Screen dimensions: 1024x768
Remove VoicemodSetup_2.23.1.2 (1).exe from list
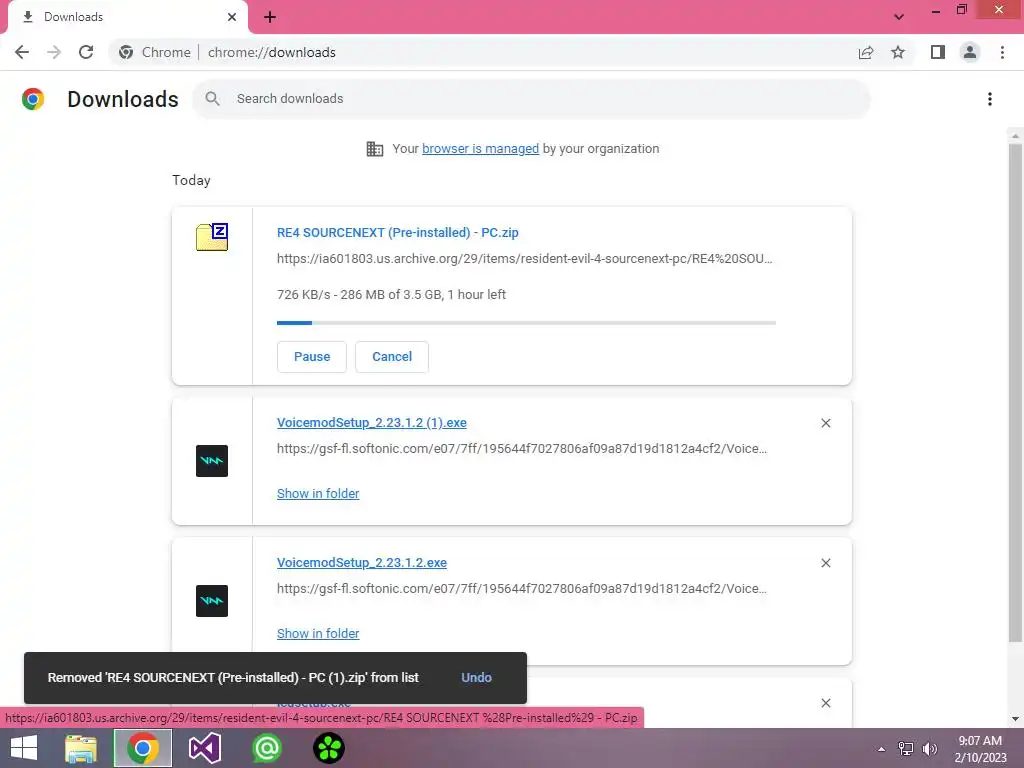point(825,423)
